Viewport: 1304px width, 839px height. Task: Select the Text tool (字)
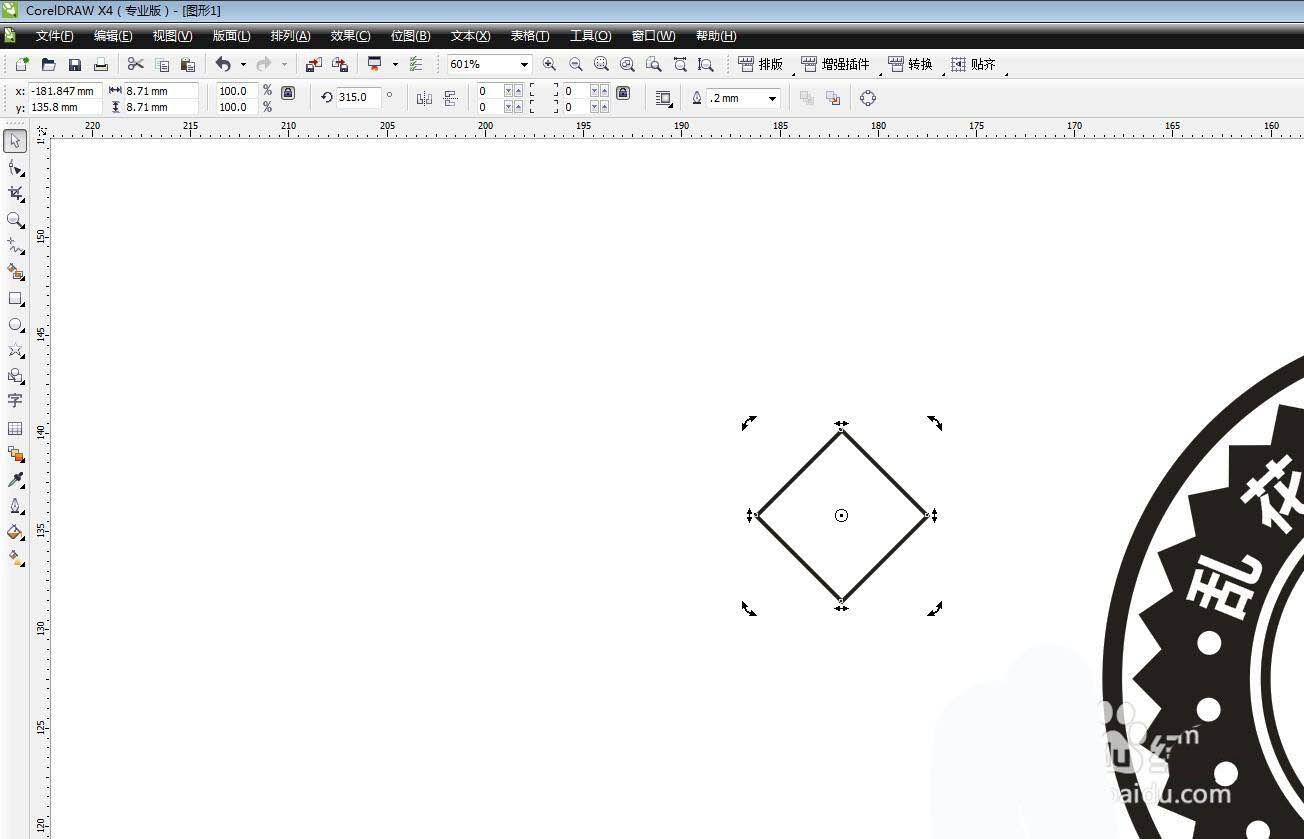coord(15,401)
